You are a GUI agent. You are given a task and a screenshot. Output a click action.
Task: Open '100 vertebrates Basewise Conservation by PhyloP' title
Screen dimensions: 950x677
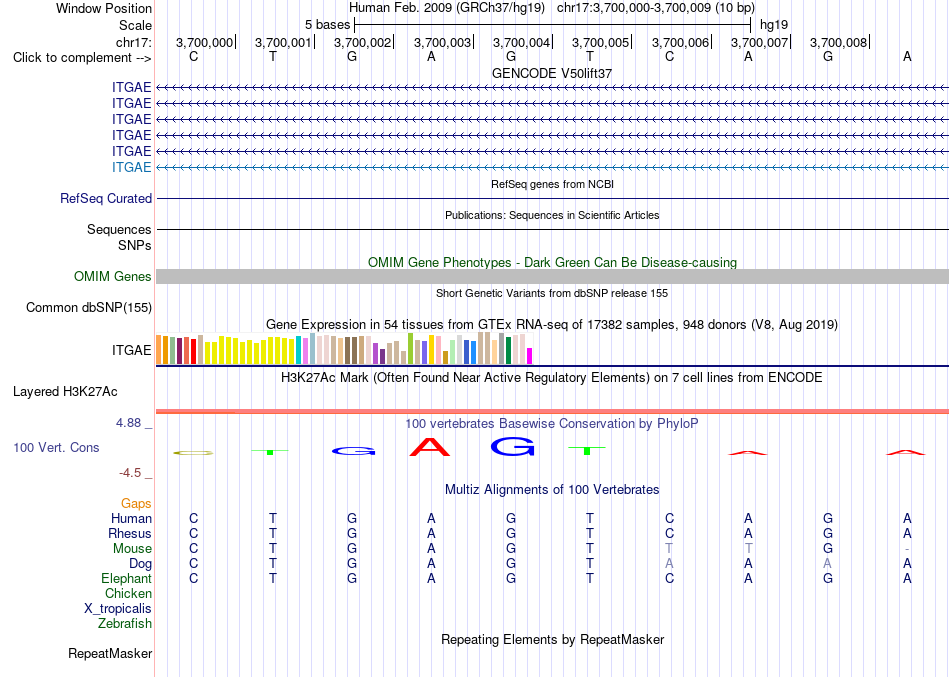[x=552, y=424]
